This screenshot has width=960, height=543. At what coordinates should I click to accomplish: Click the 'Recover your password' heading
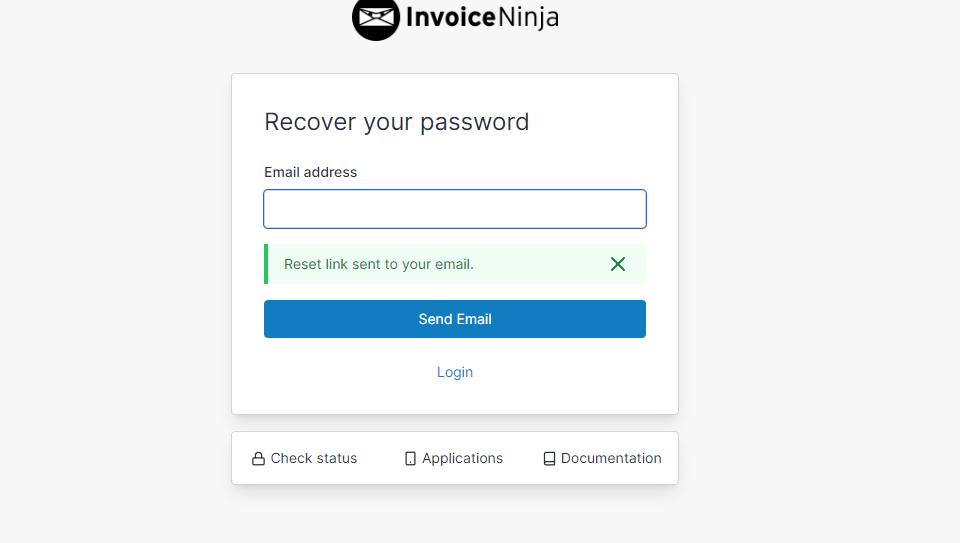pyautogui.click(x=396, y=122)
